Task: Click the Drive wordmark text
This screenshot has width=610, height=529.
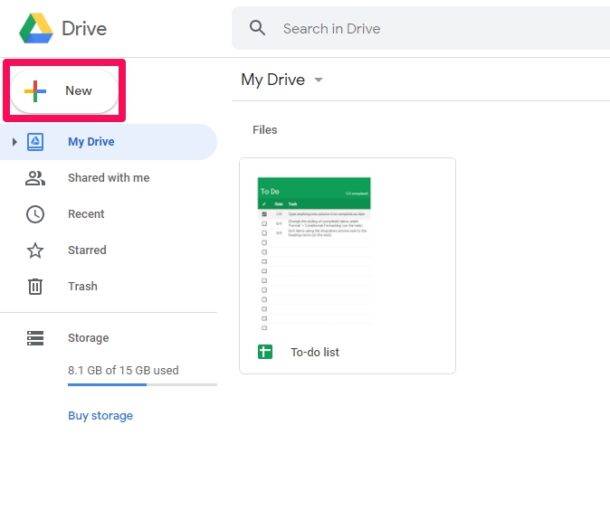Action: pyautogui.click(x=84, y=28)
